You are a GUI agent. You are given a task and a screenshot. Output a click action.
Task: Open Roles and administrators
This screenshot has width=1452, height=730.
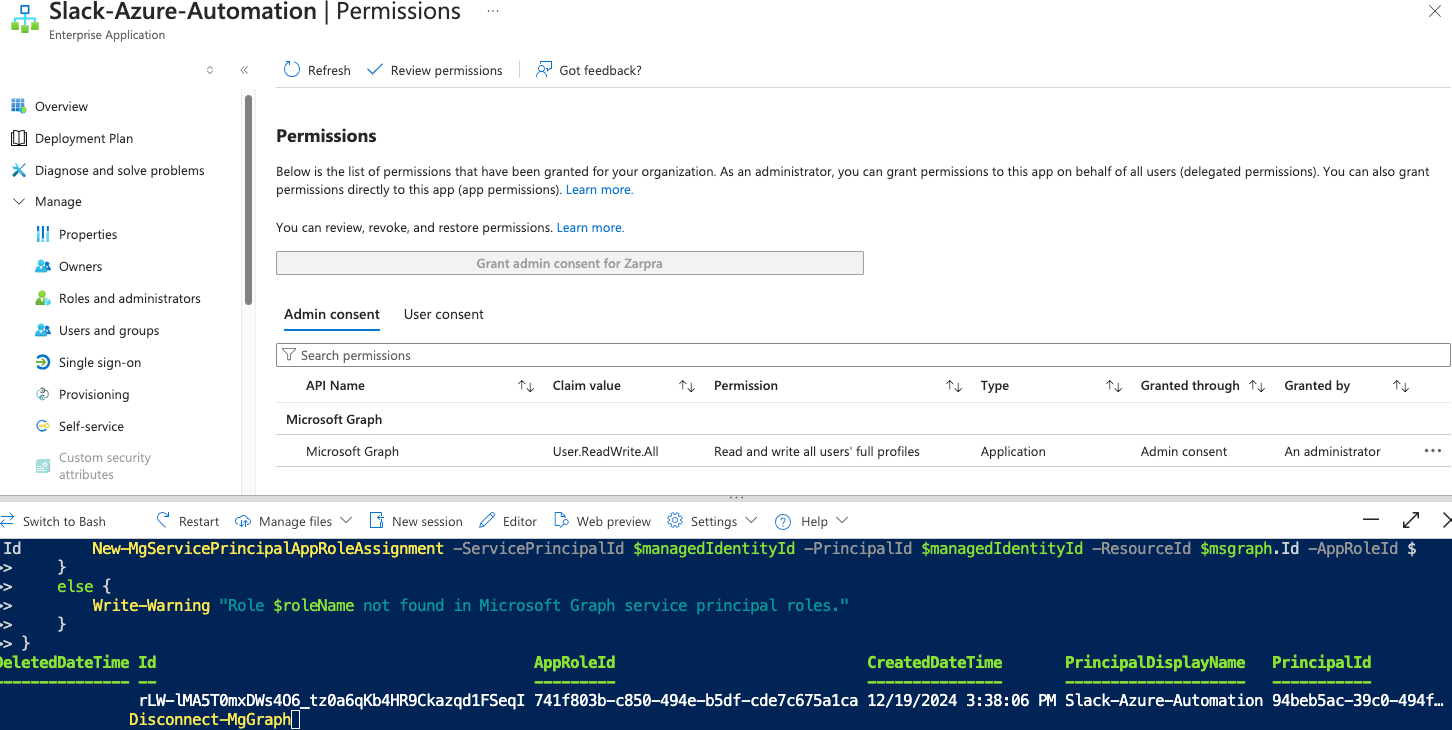[129, 298]
